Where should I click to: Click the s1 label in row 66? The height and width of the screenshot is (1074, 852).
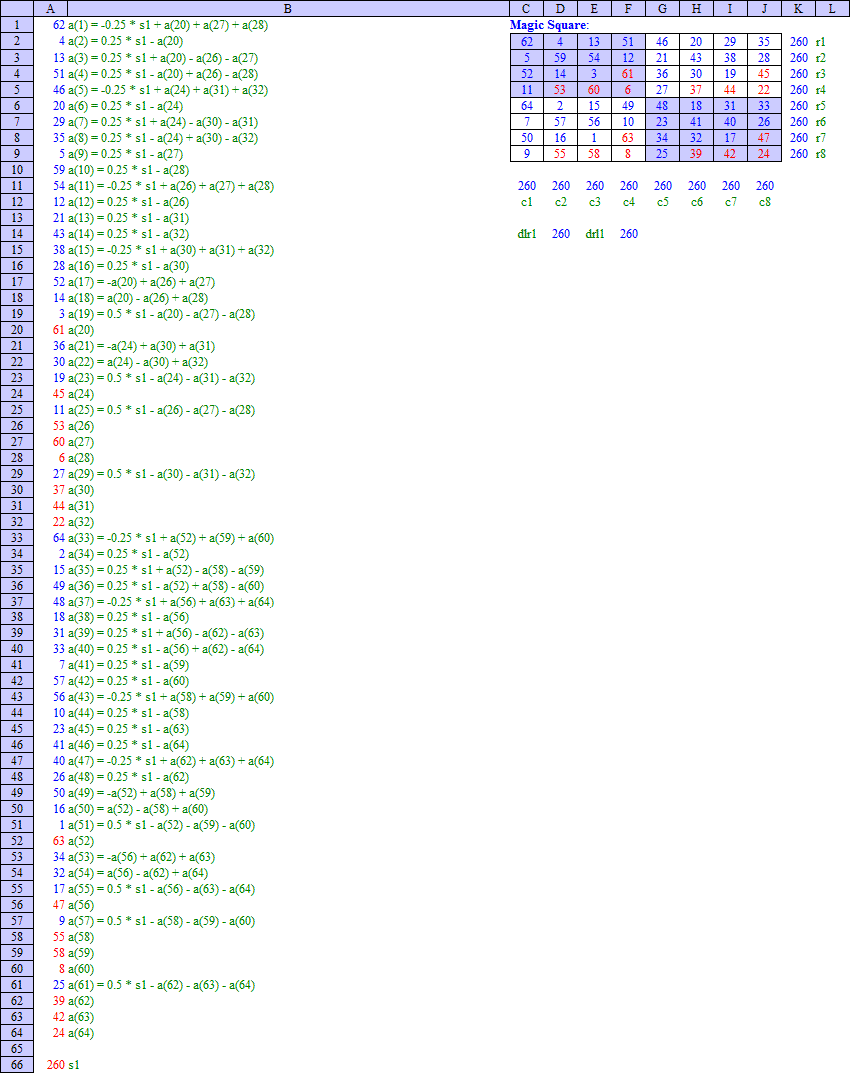coord(74,1065)
